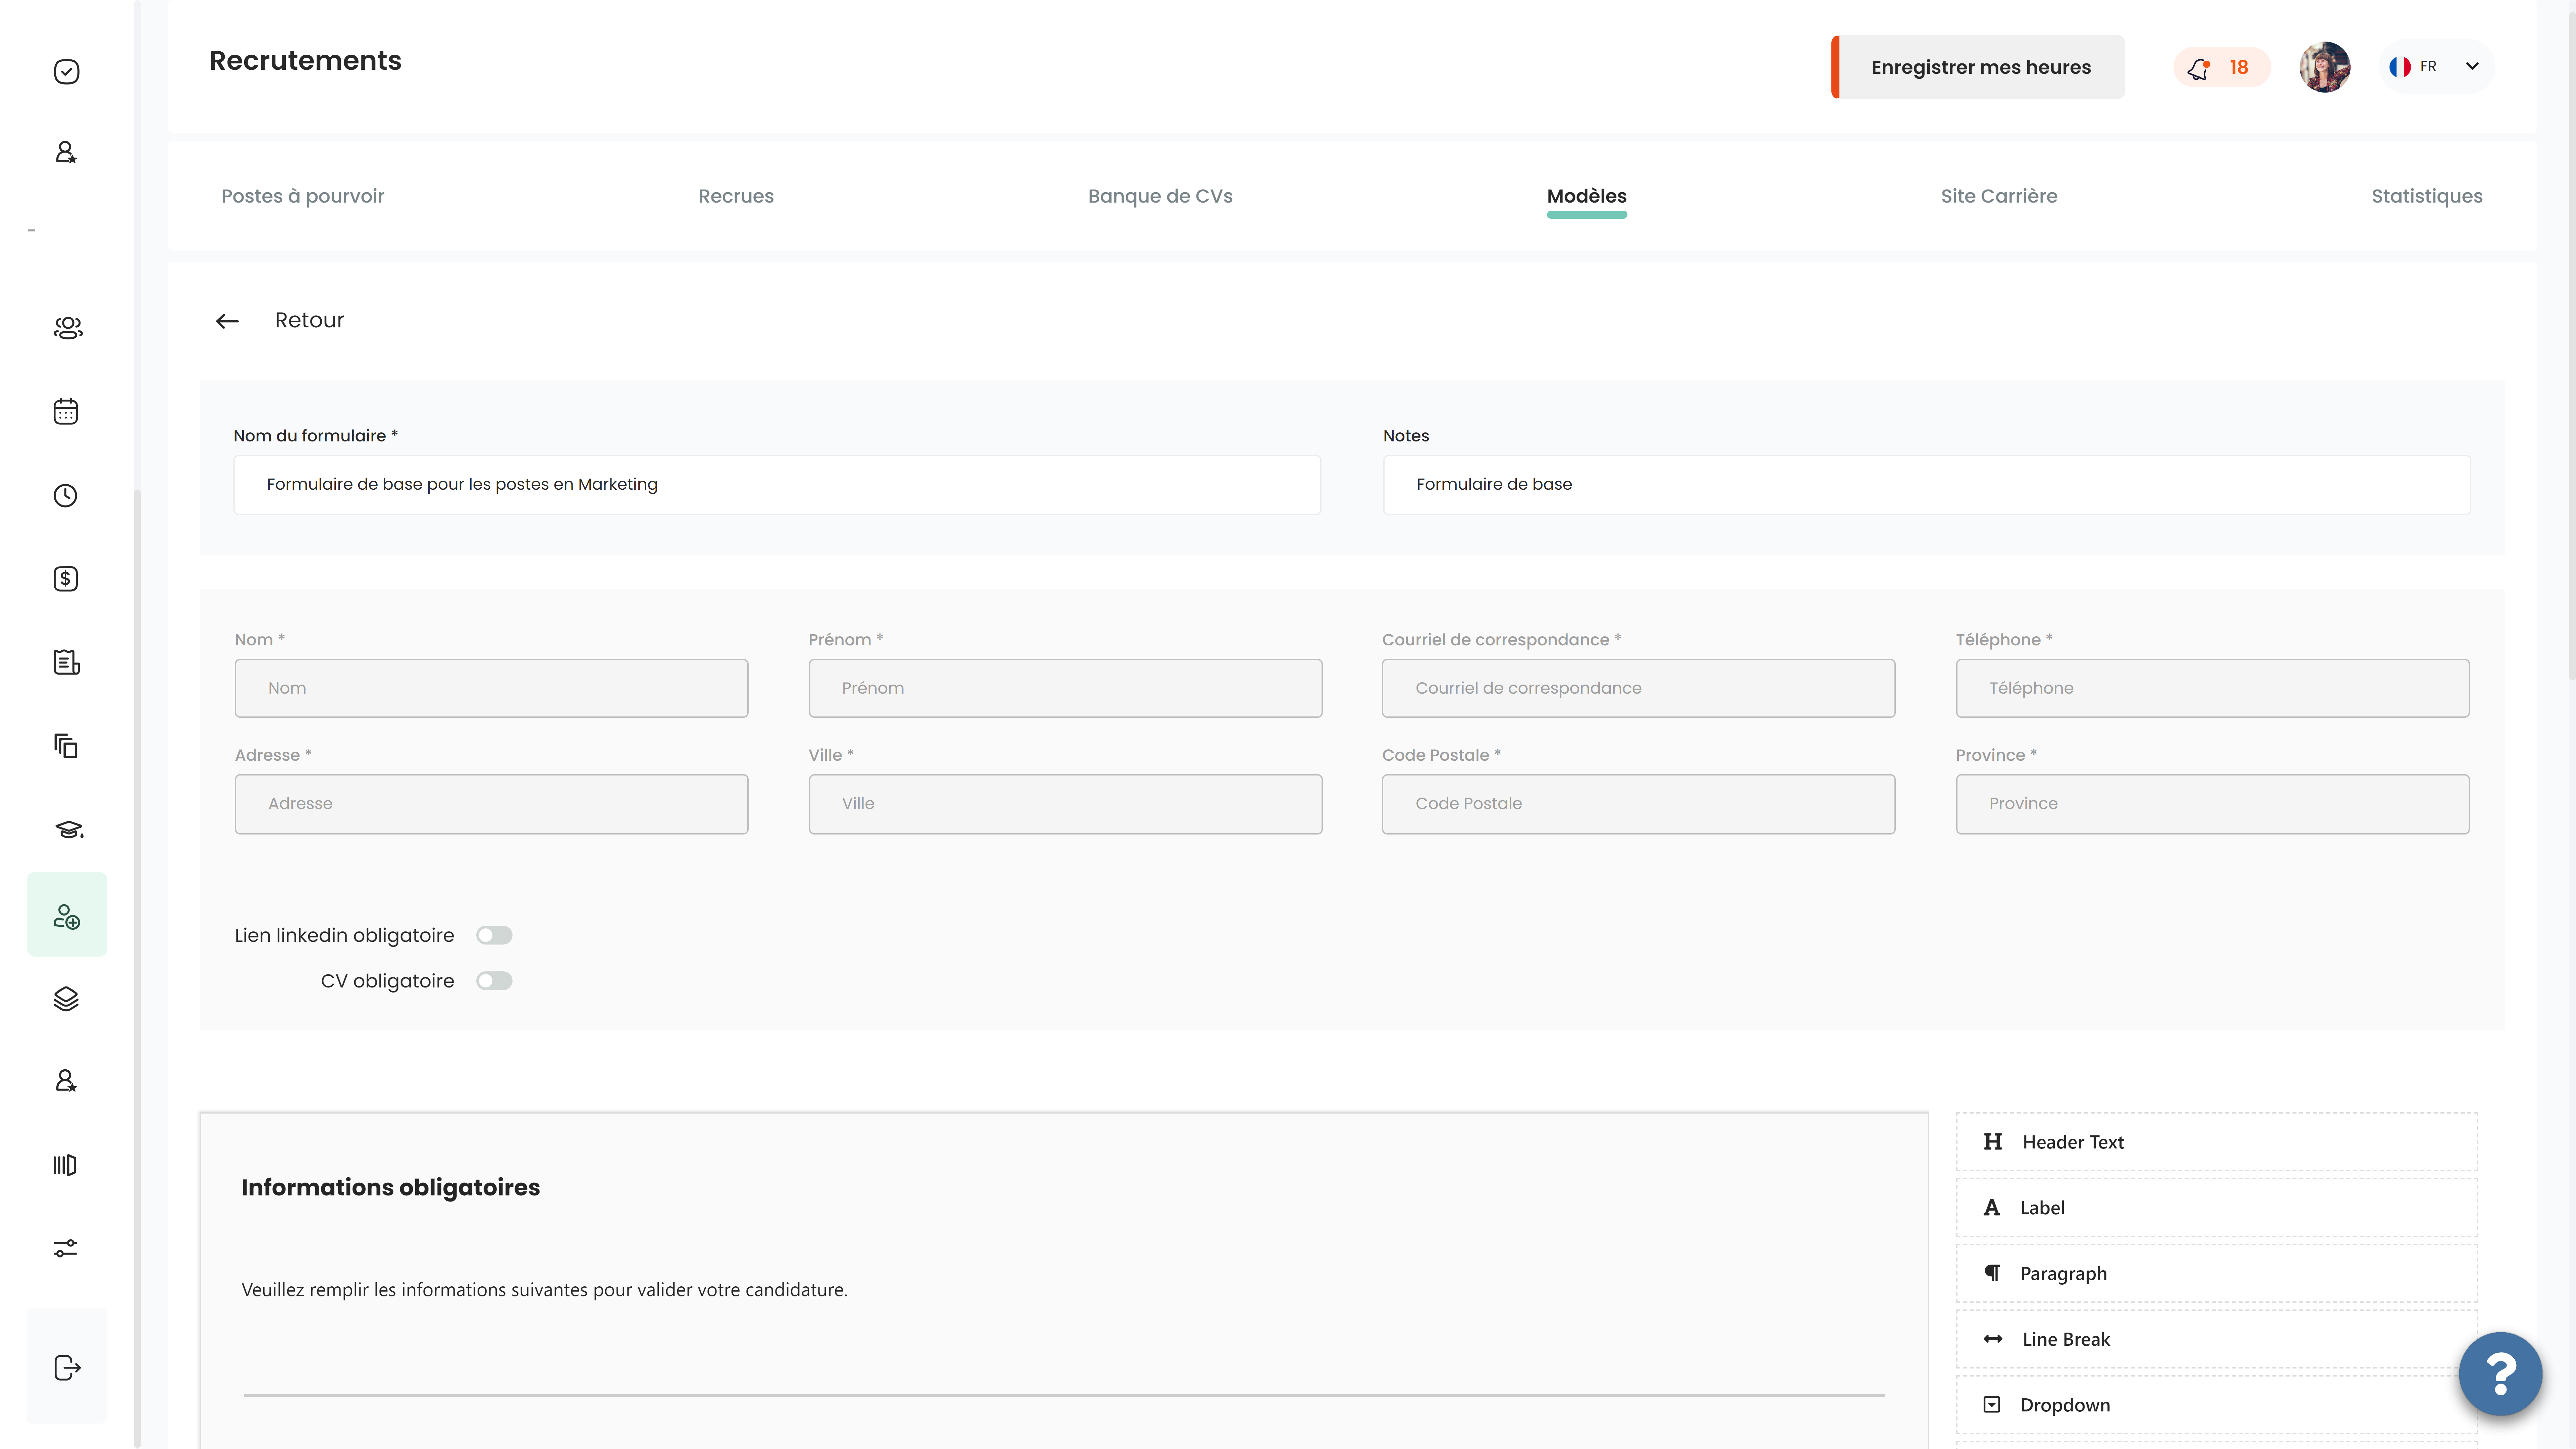Open the copy documents icon in sidebar

66,746
